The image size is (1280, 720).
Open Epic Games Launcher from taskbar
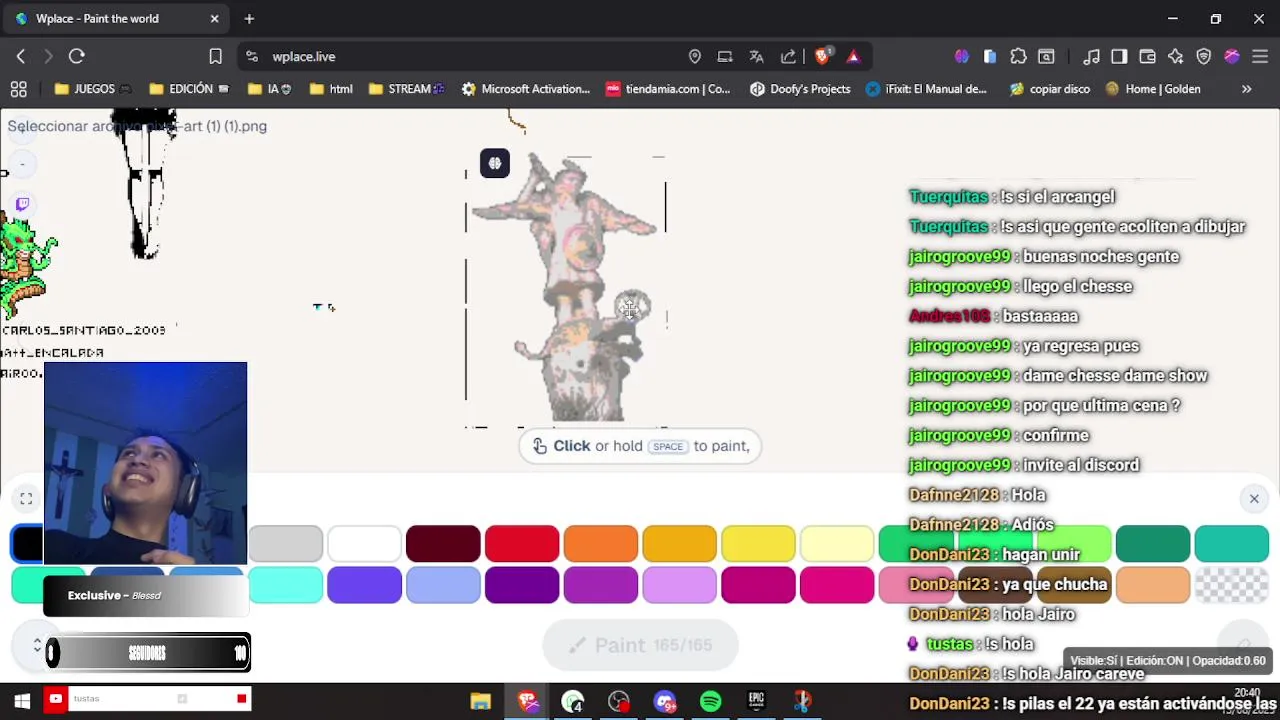[x=757, y=701]
